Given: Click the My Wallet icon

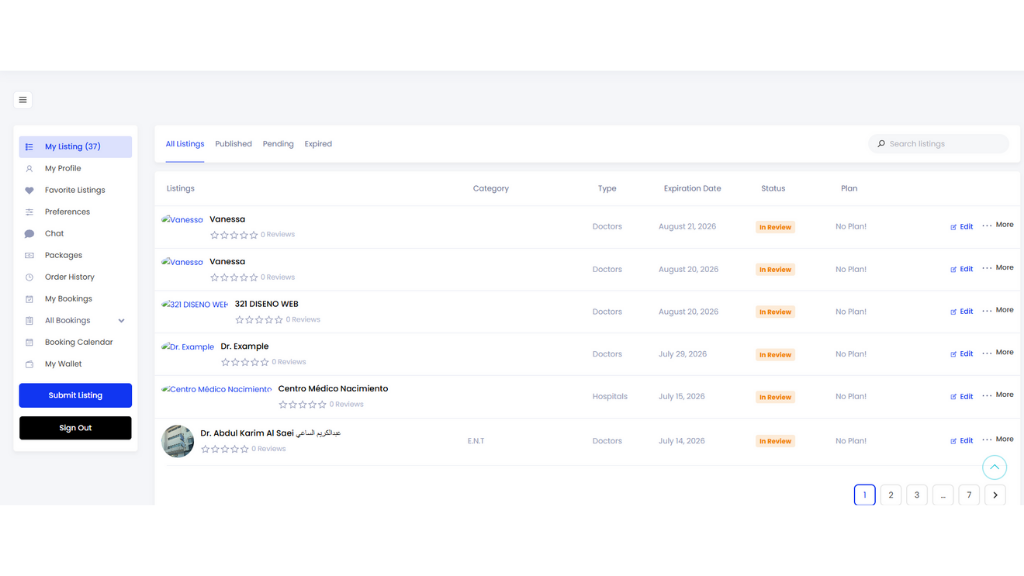Looking at the screenshot, I should [29, 364].
